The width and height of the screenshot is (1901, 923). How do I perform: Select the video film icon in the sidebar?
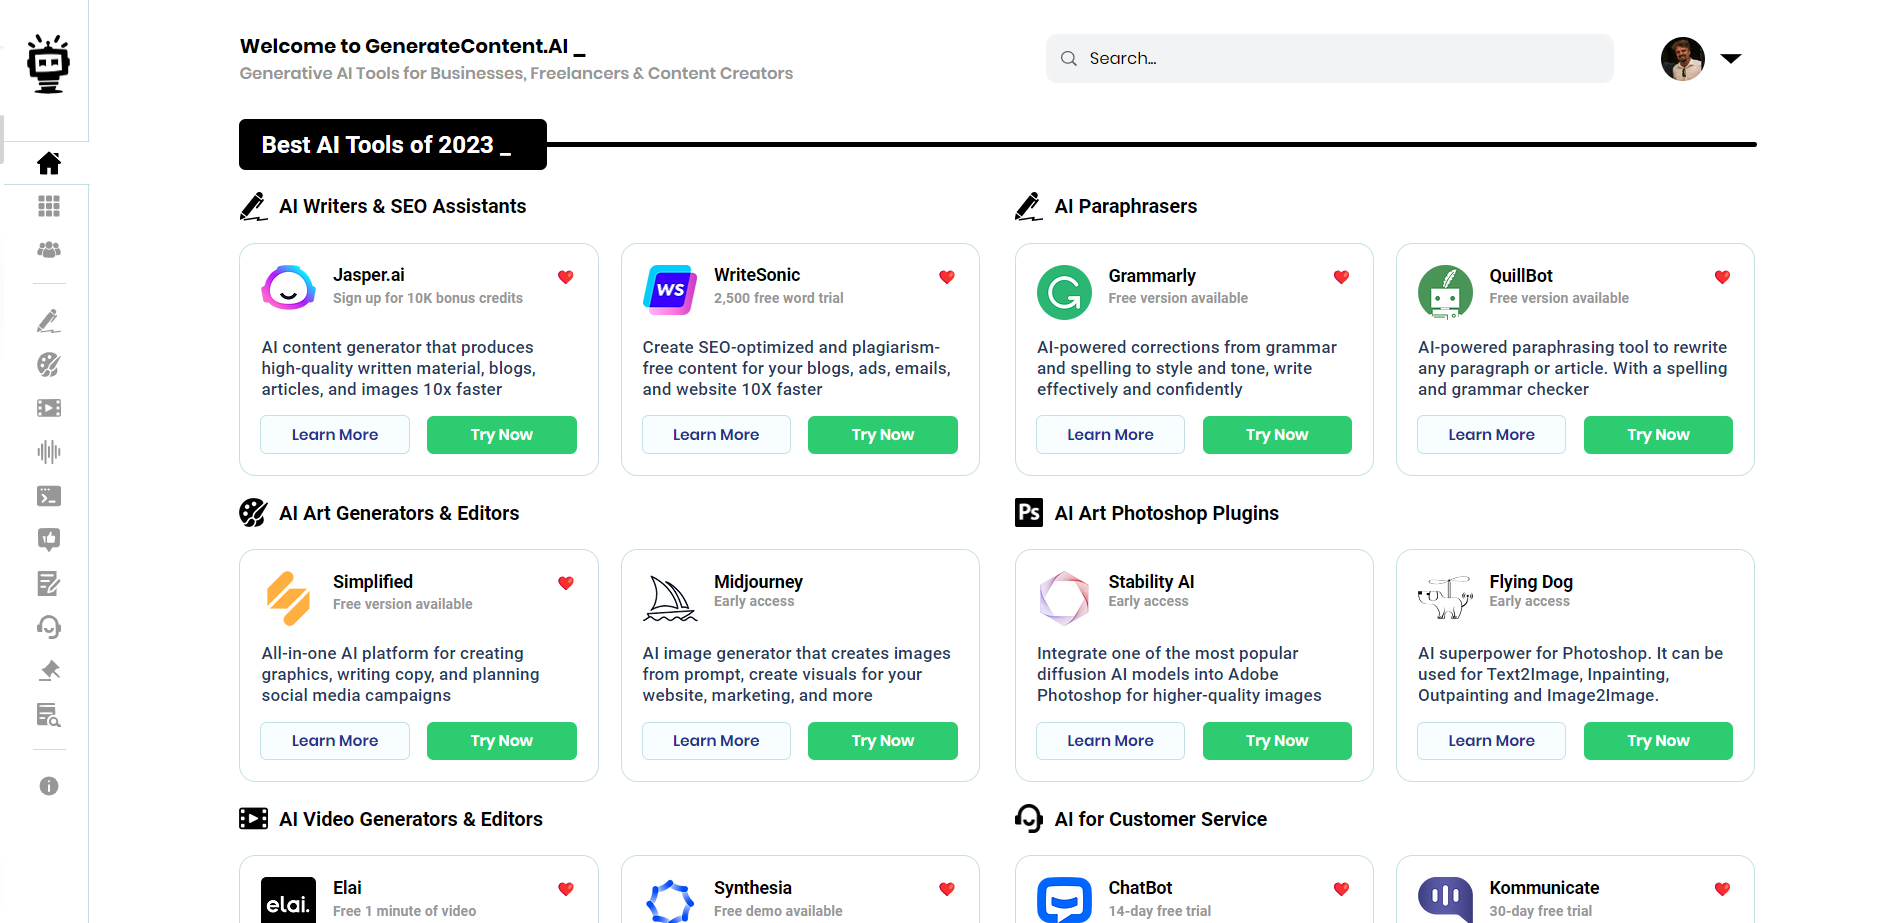(49, 408)
